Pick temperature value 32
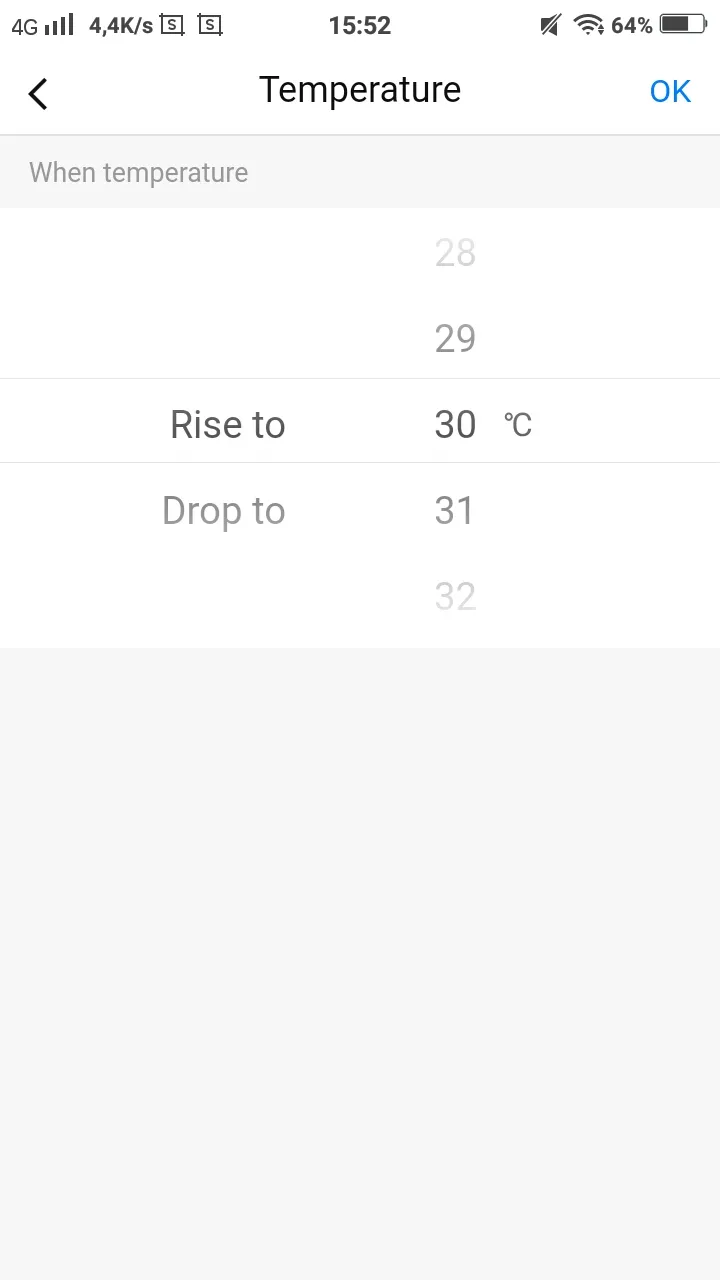 click(x=455, y=597)
